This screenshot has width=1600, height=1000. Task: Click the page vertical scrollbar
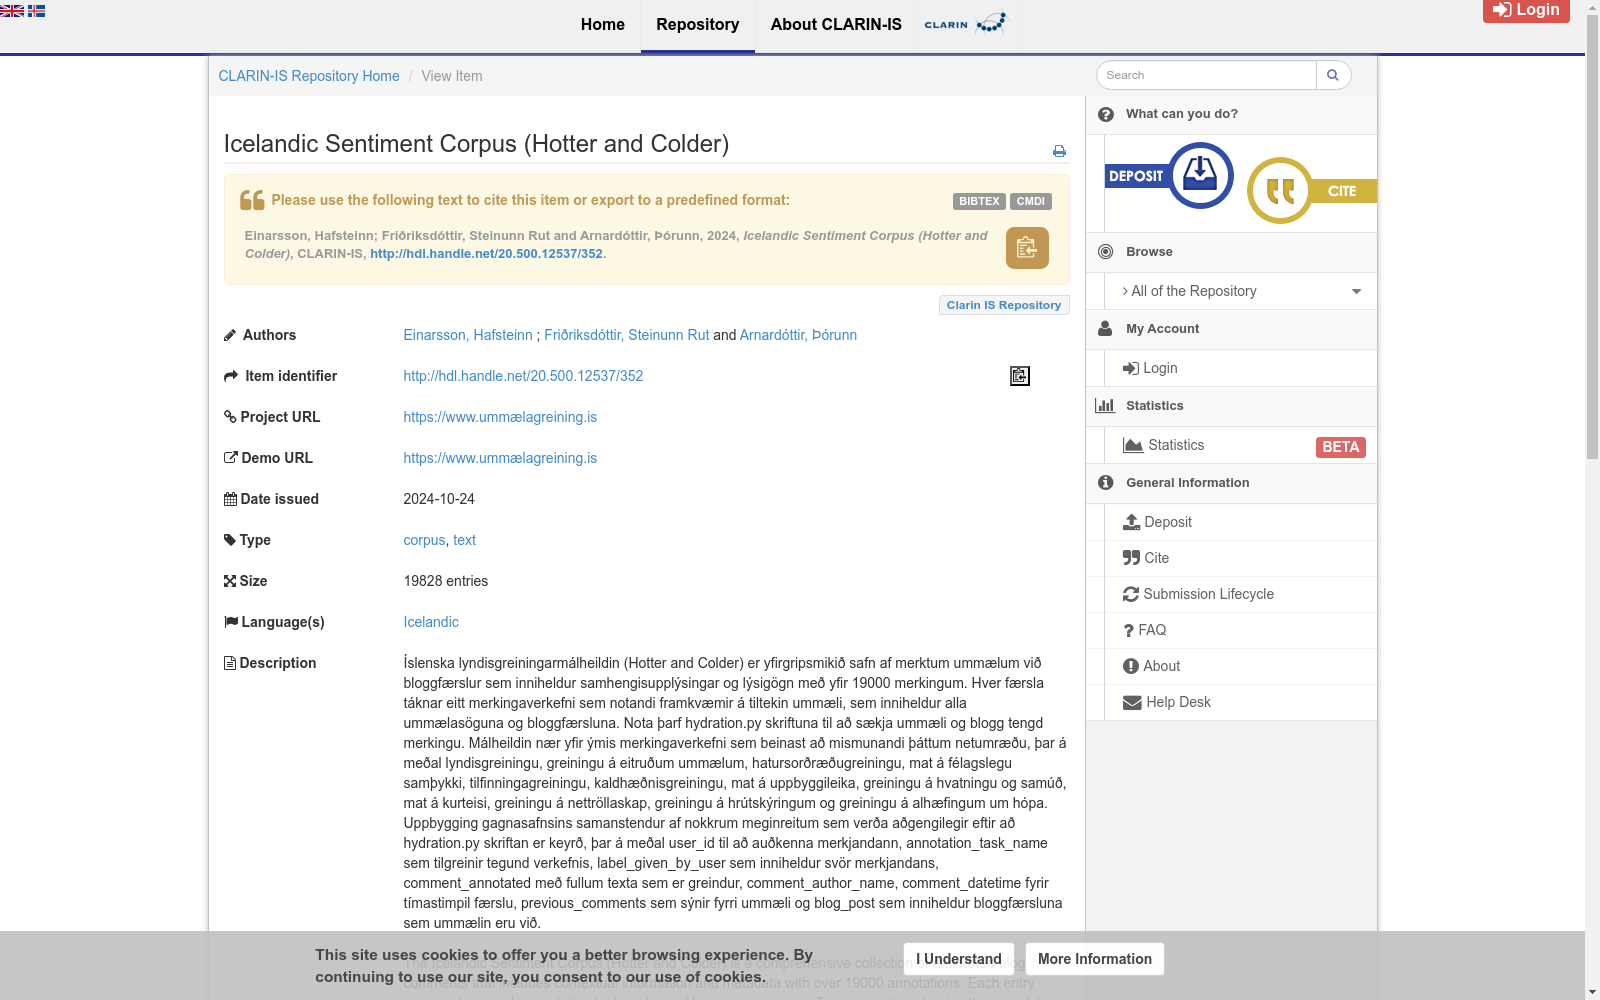coord(1592,236)
